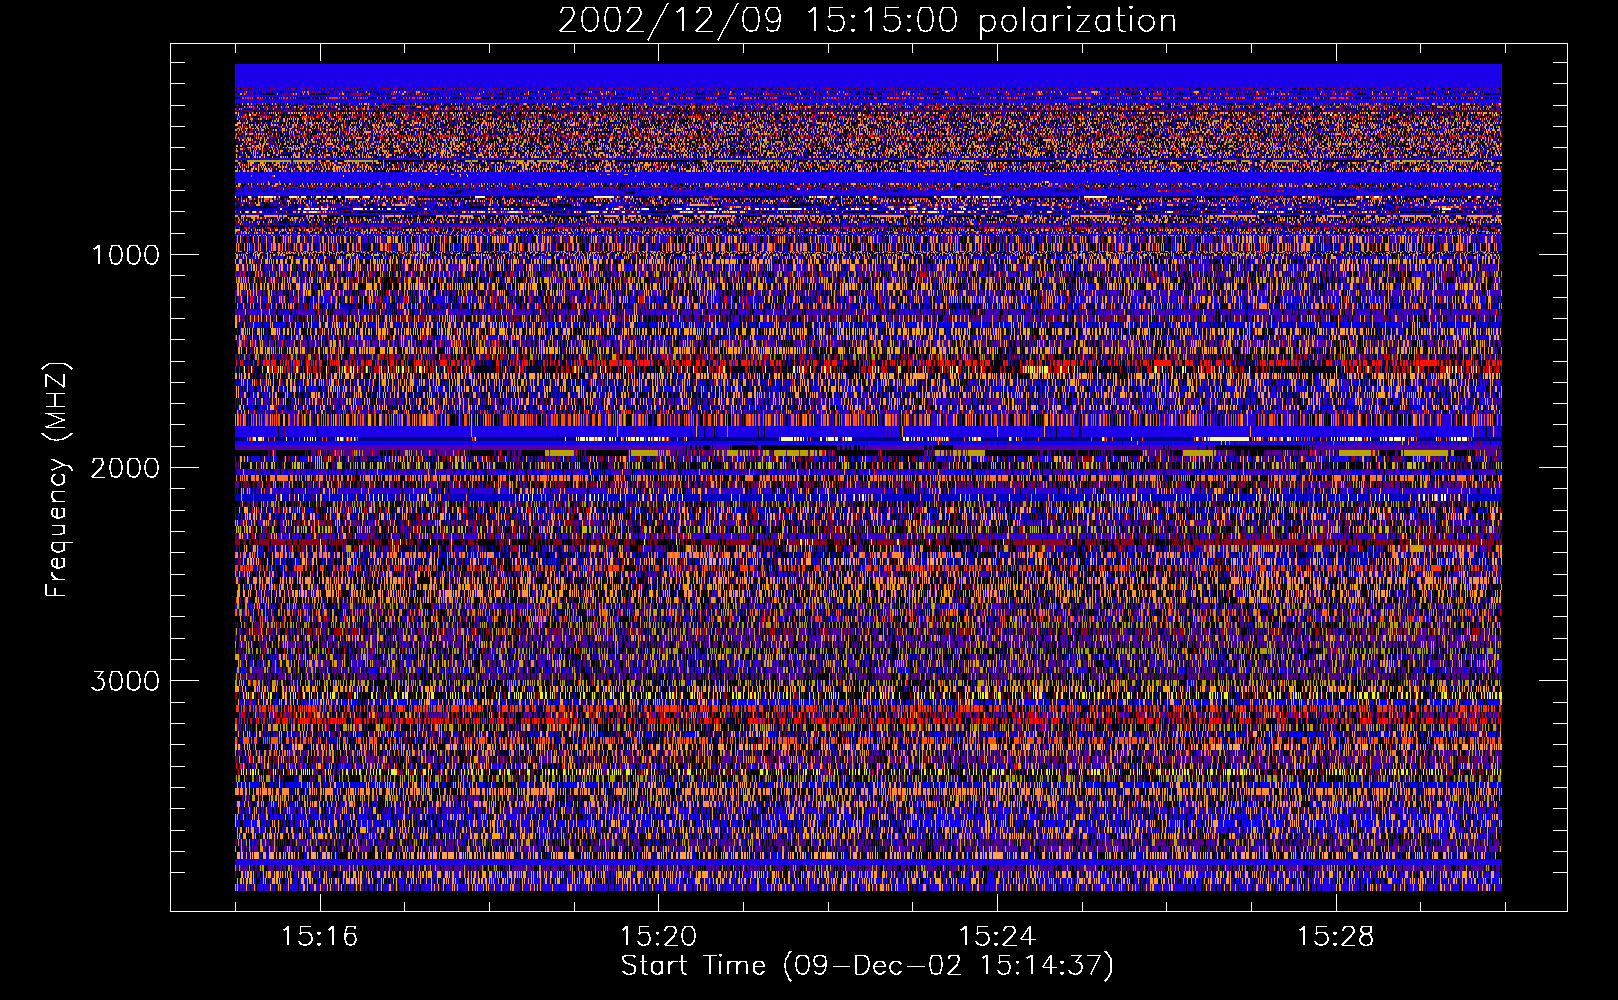Click the 15:28 time tick label
1618x1000 pixels.
[x=1336, y=937]
